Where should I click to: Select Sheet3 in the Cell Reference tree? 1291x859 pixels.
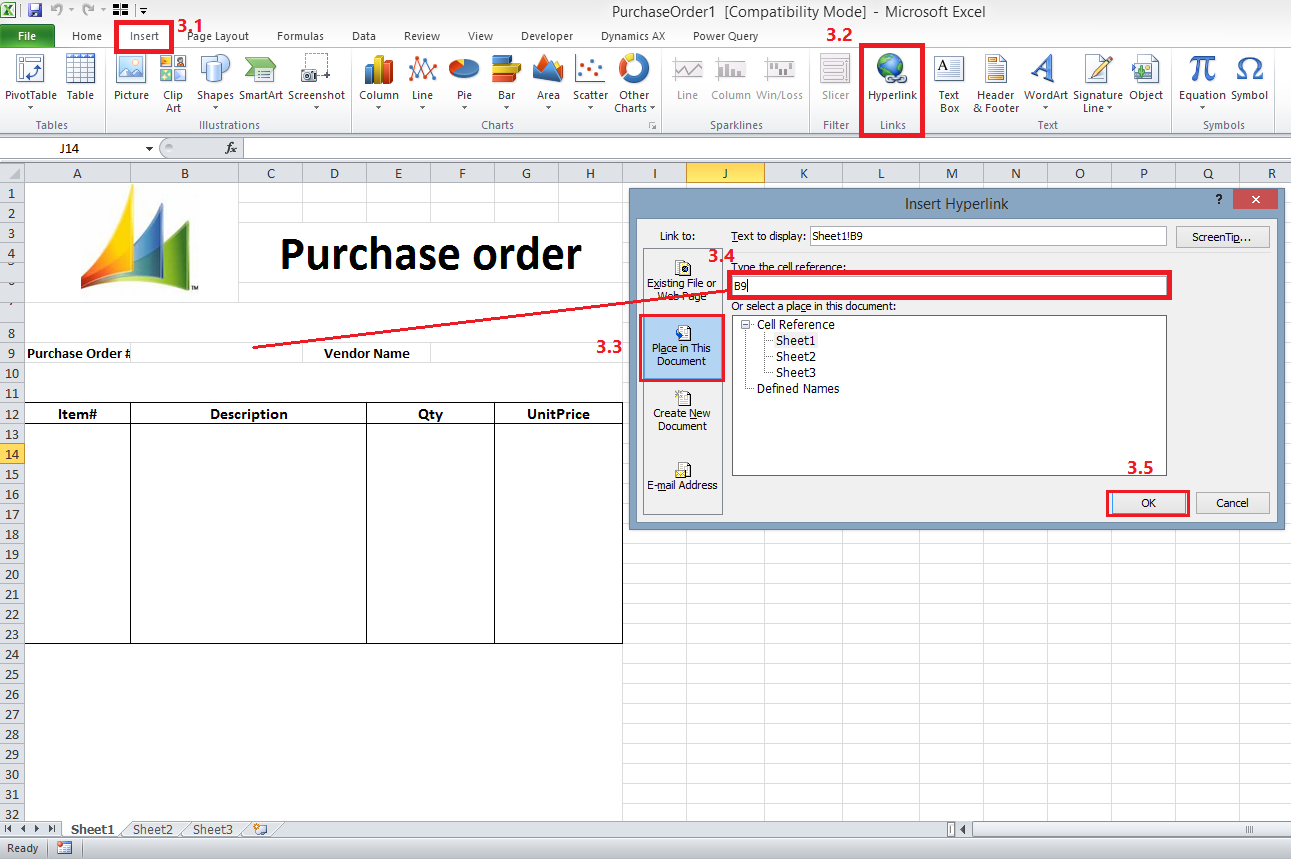(796, 373)
